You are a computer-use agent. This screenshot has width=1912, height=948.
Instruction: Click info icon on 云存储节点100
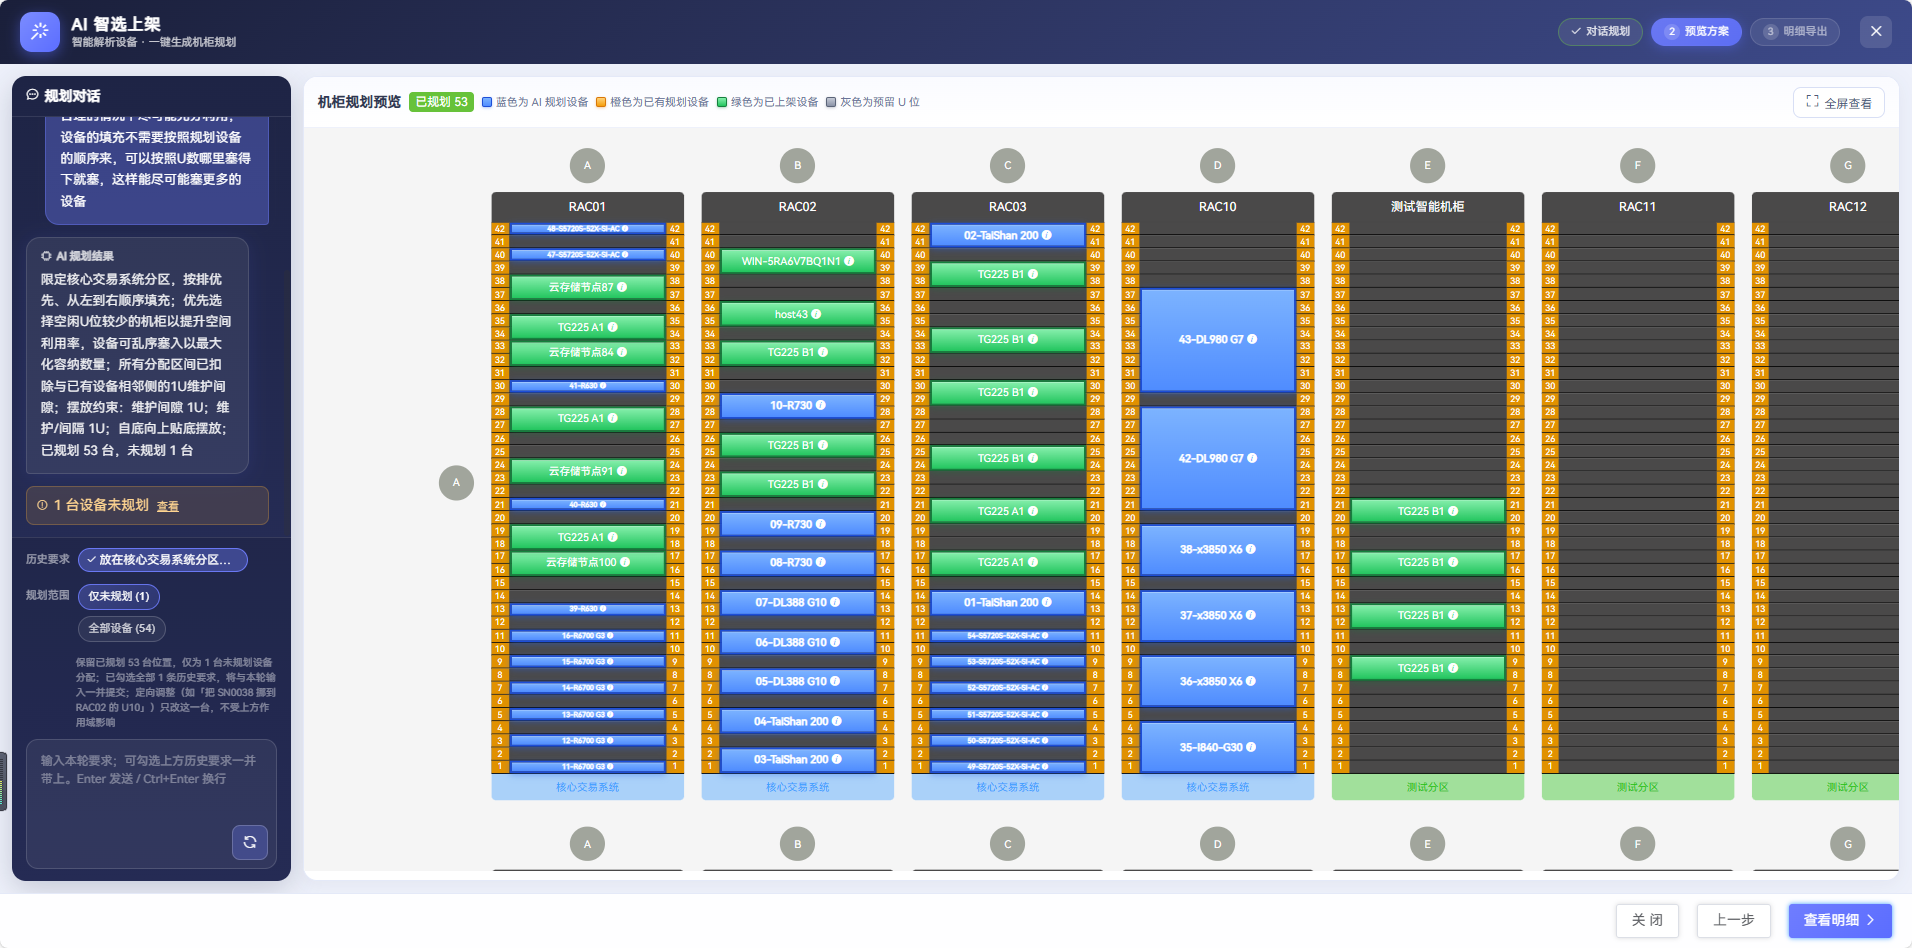pyautogui.click(x=625, y=562)
